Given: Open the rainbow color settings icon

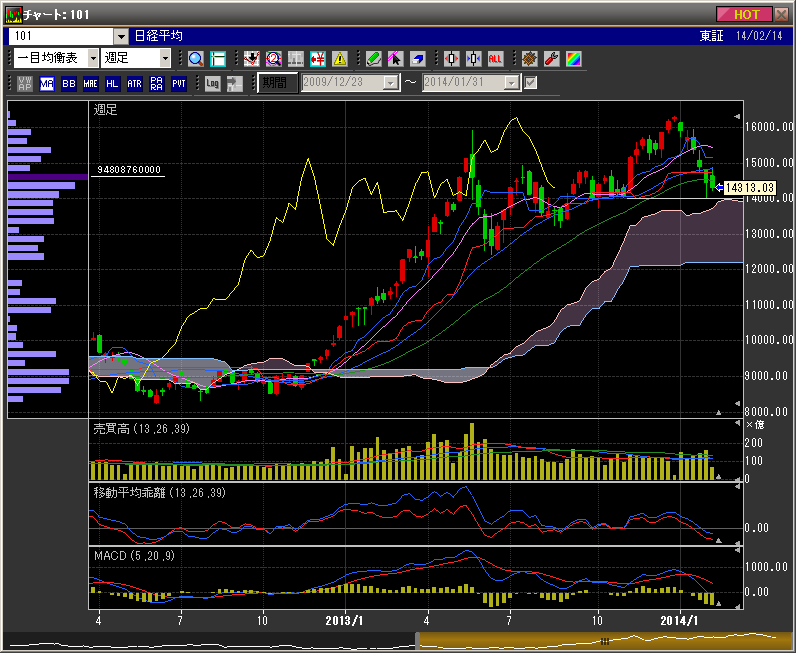Looking at the screenshot, I should point(573,59).
